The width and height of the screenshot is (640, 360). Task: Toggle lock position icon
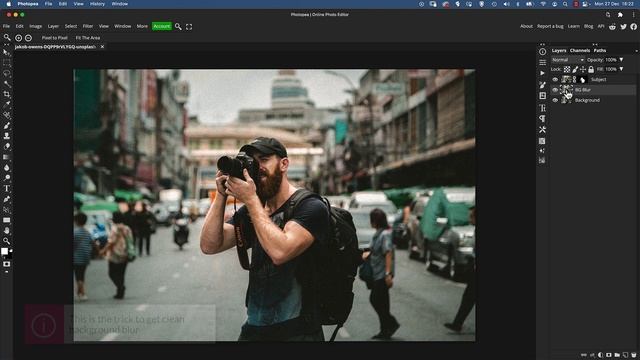click(583, 69)
